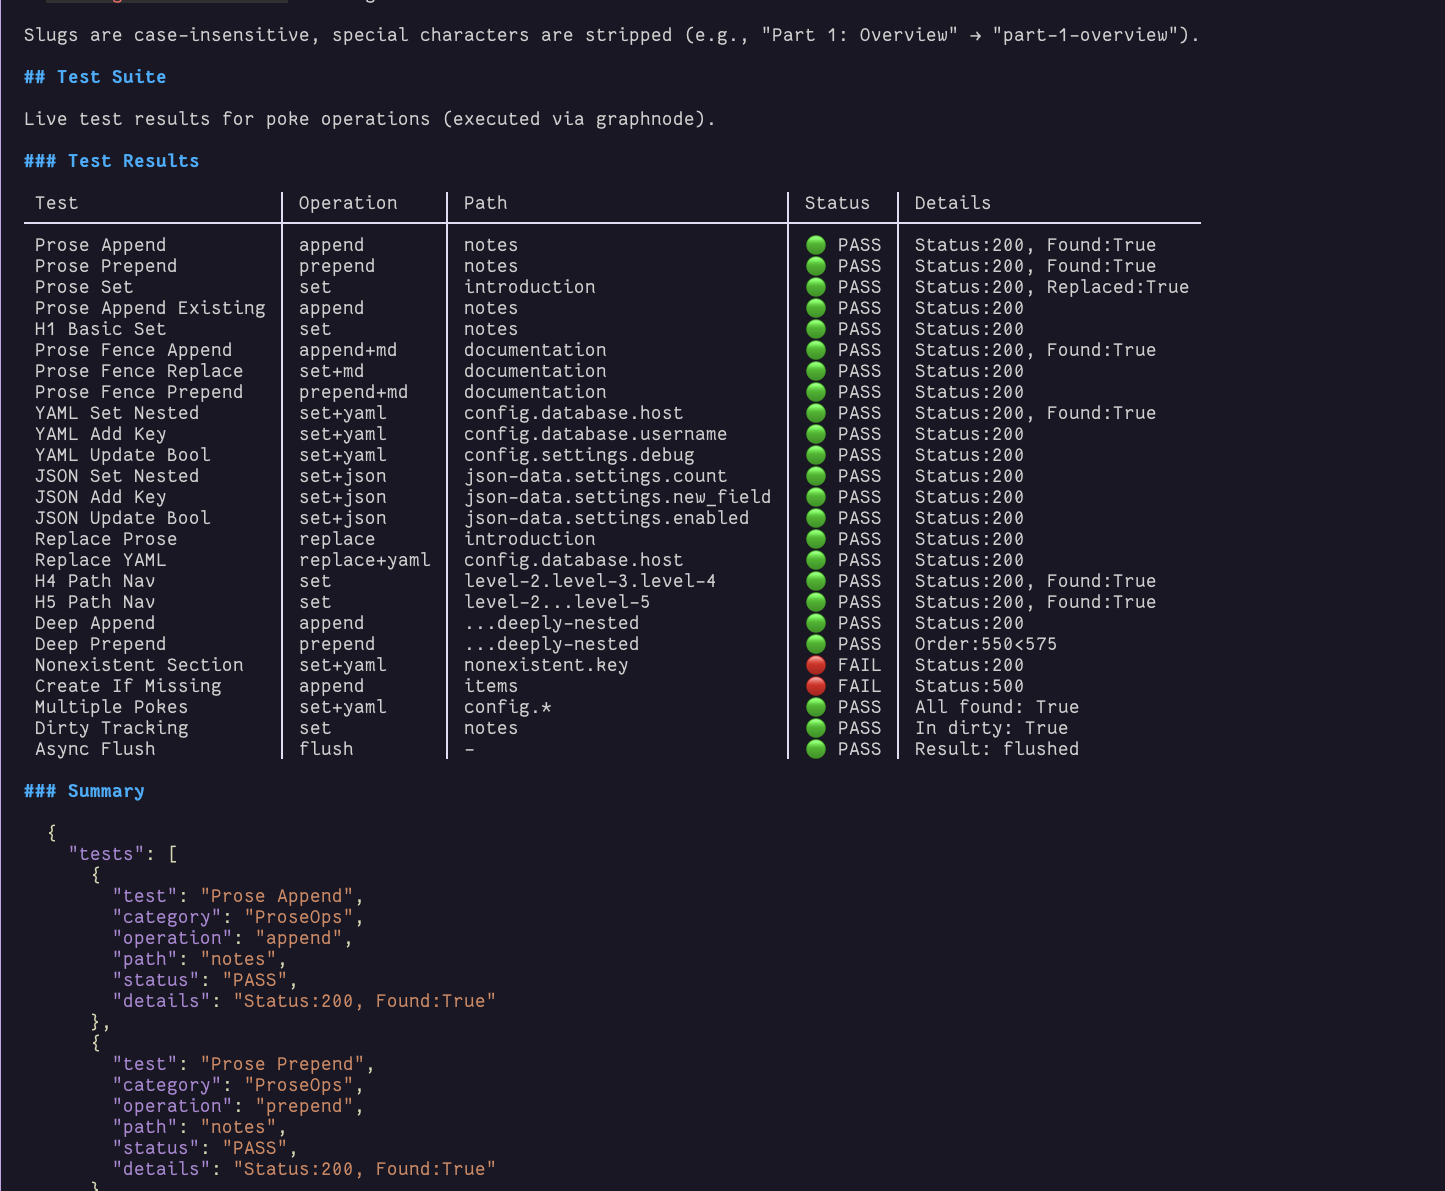
Task: Click the Status column header
Action: pyautogui.click(x=837, y=203)
